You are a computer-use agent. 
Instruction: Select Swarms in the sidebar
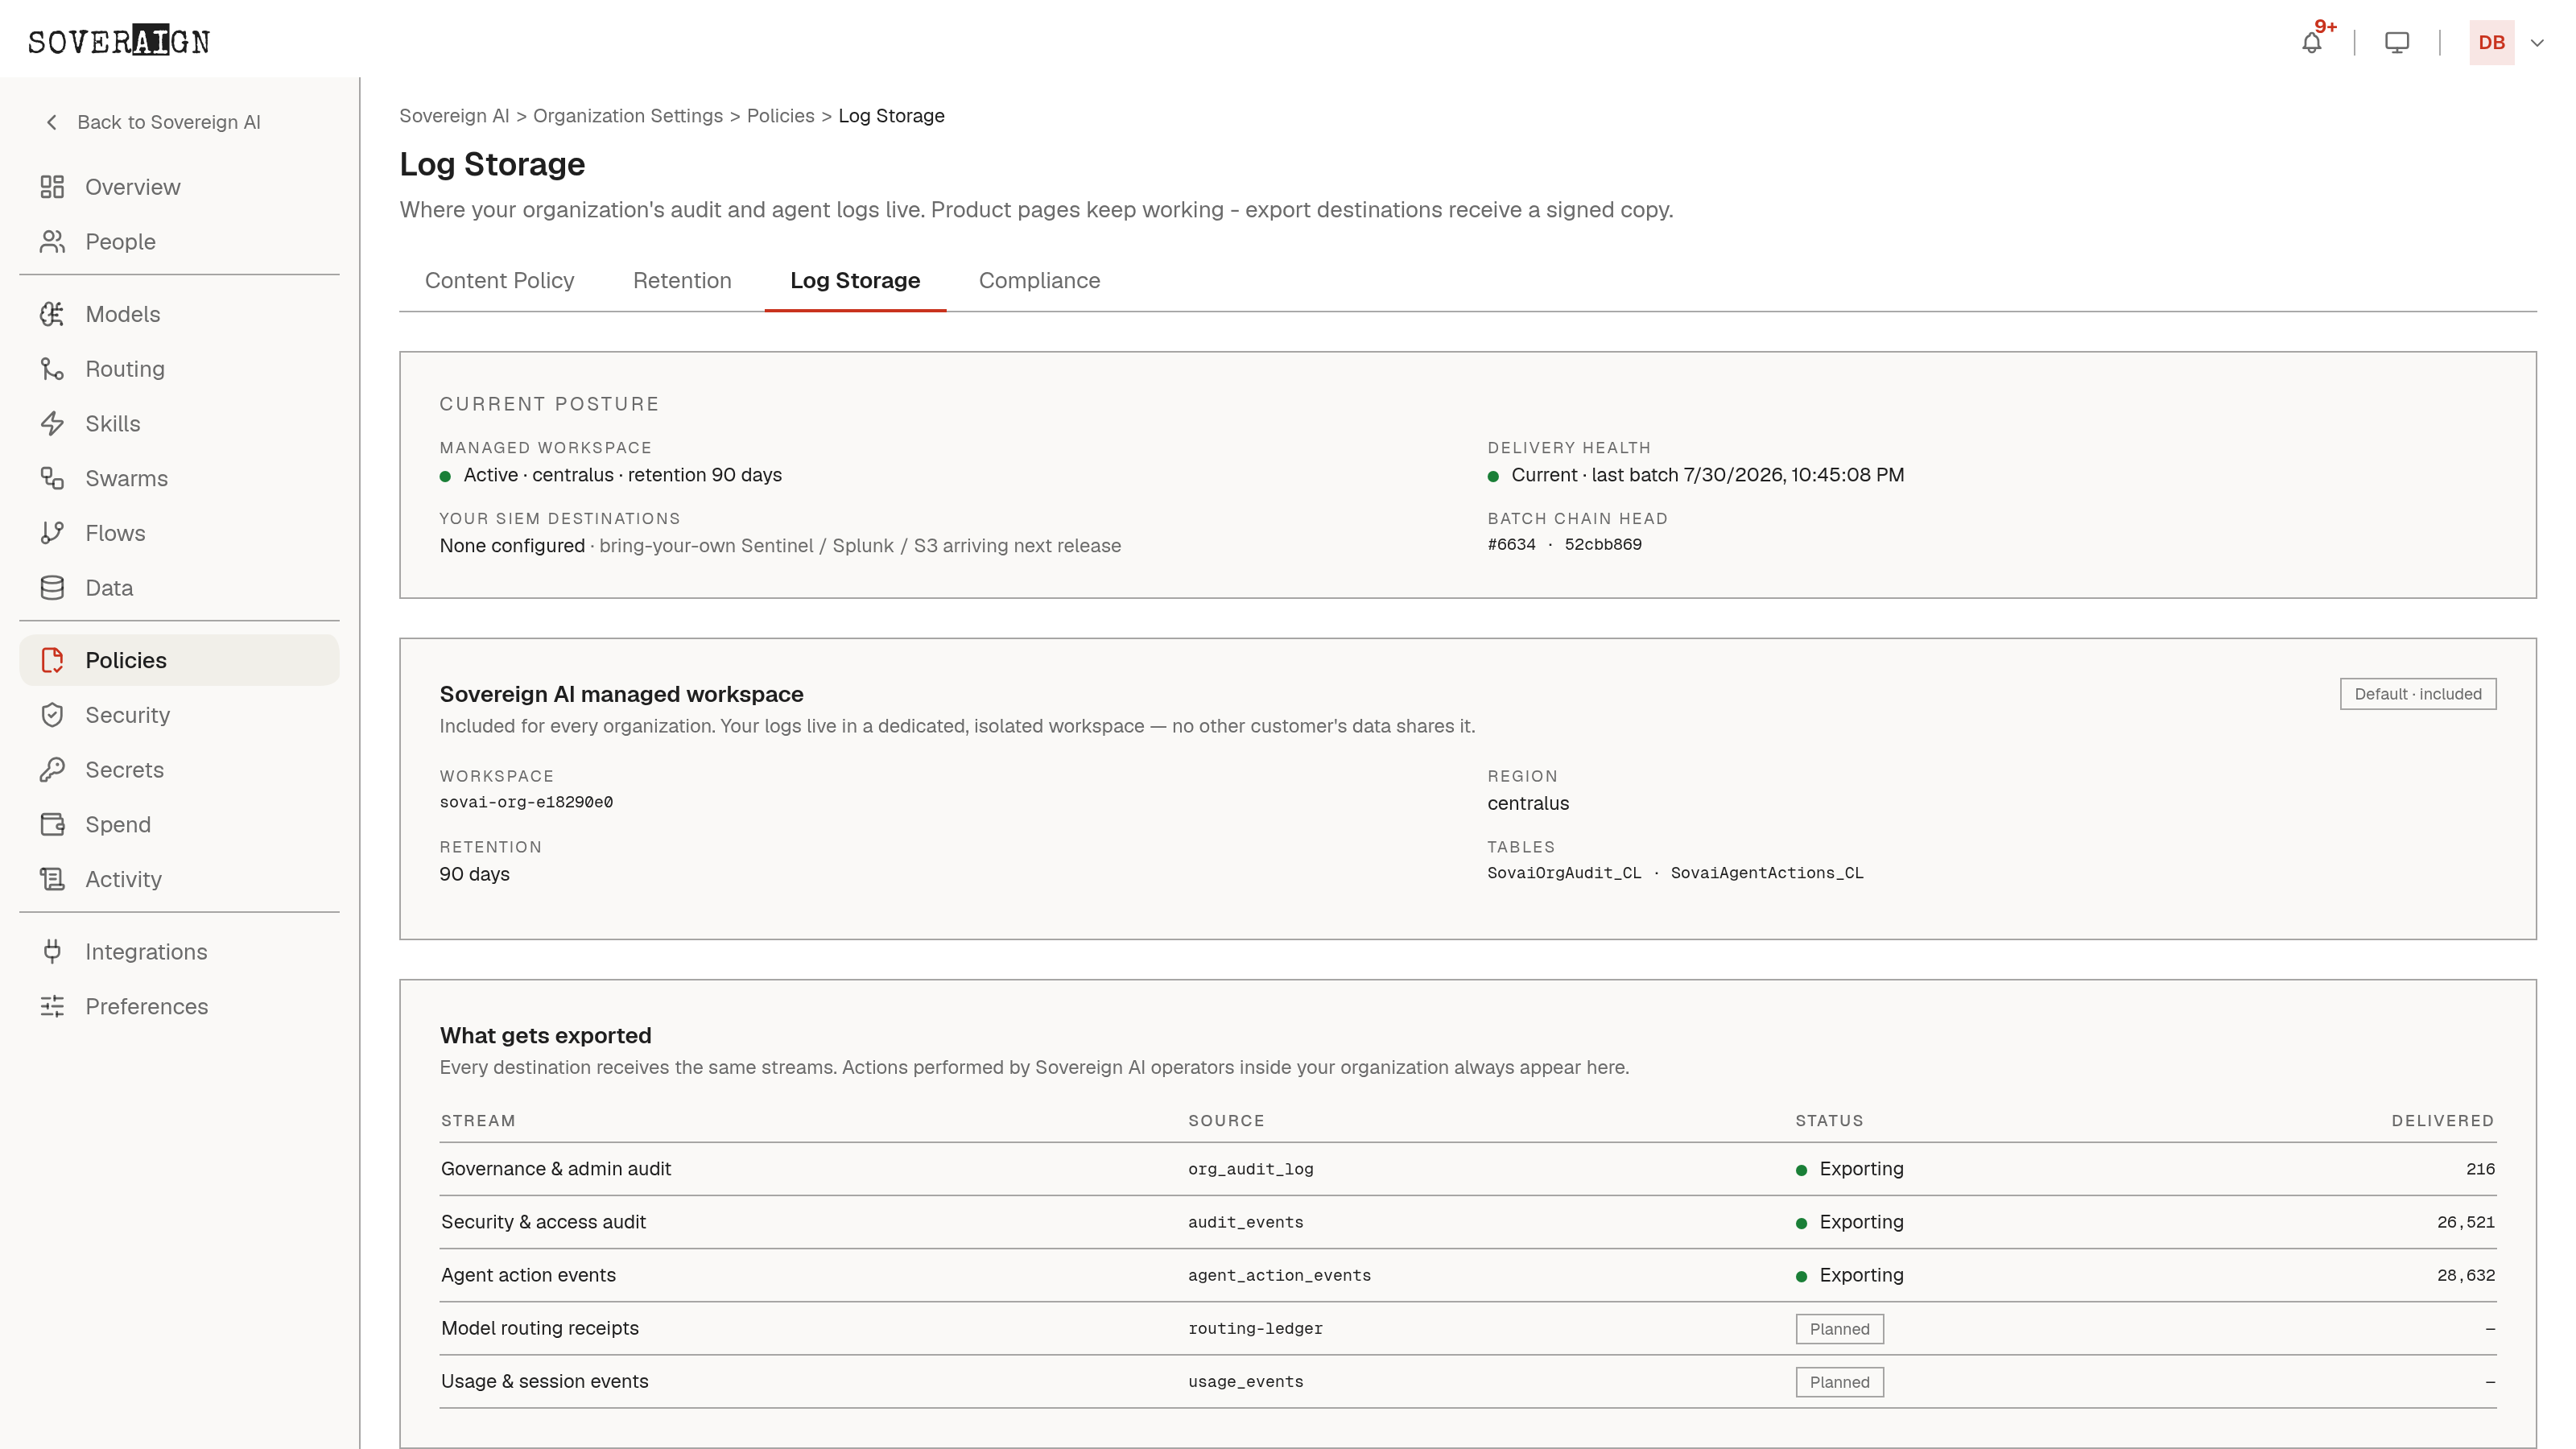[x=179, y=479]
